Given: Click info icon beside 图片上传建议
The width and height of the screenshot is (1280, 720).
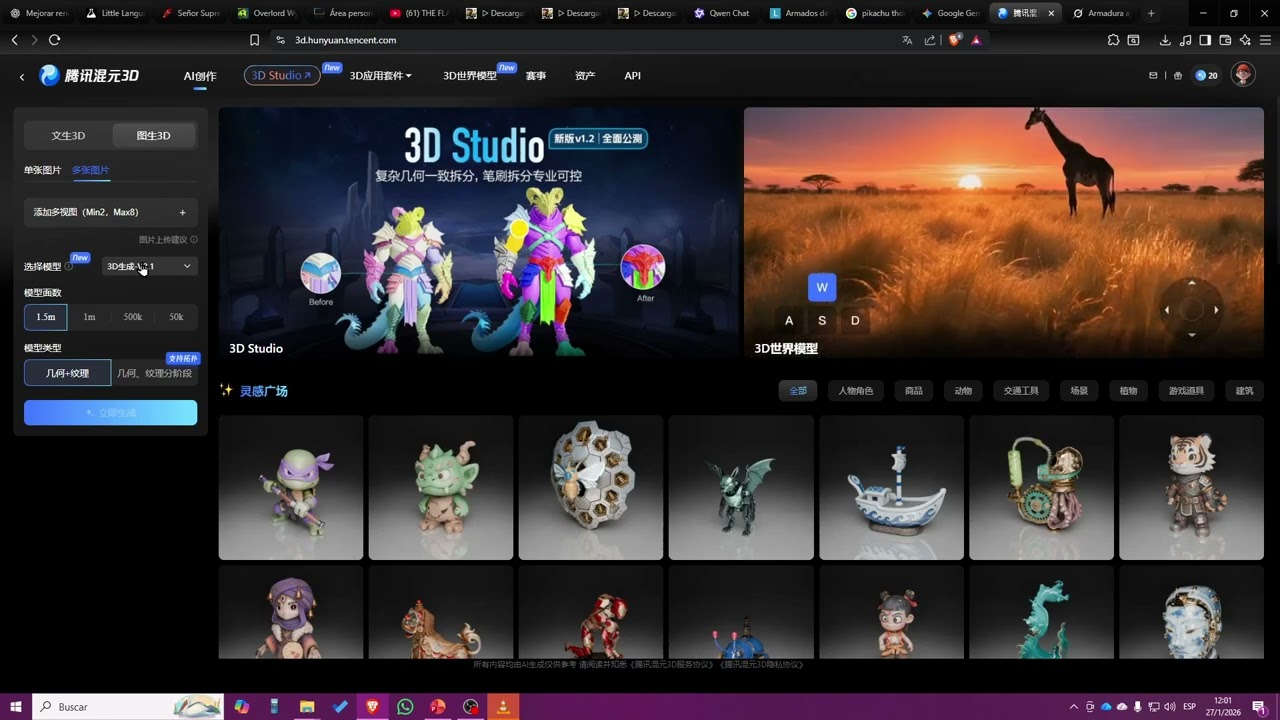Looking at the screenshot, I should (x=194, y=239).
